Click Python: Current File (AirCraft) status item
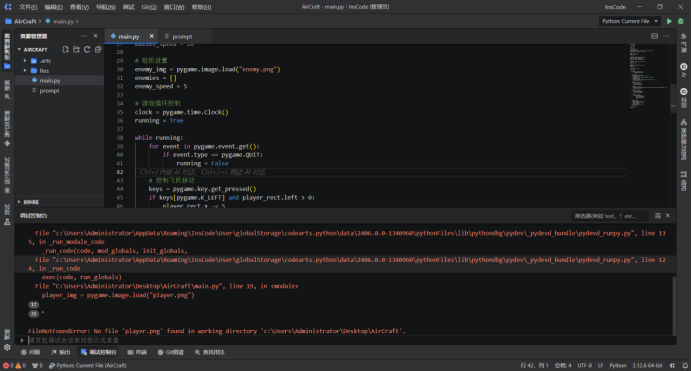This screenshot has width=692, height=371. [x=87, y=365]
